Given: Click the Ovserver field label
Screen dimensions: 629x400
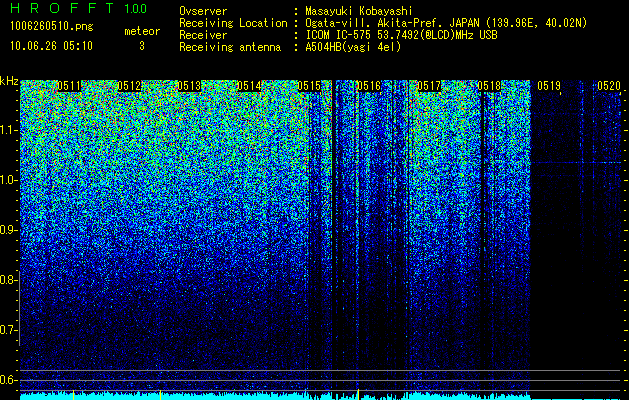Looking at the screenshot, I should pyautogui.click(x=203, y=11).
